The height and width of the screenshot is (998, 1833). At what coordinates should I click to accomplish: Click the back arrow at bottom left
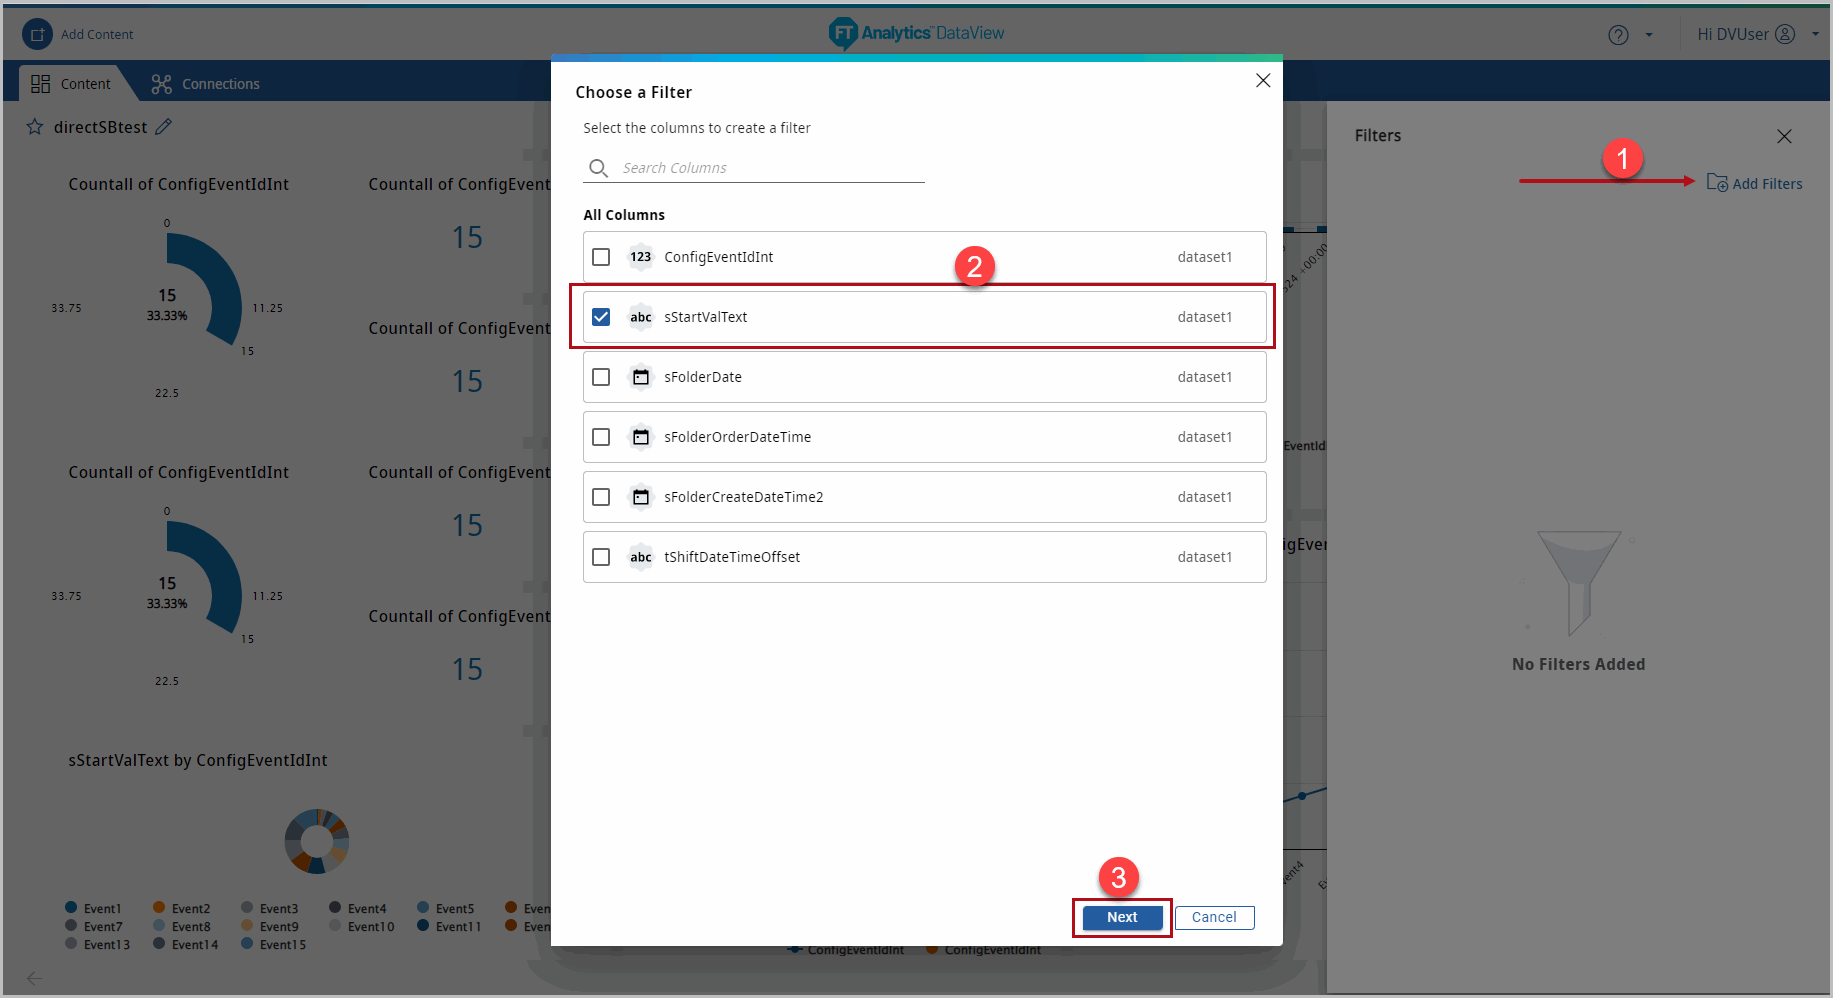34,978
